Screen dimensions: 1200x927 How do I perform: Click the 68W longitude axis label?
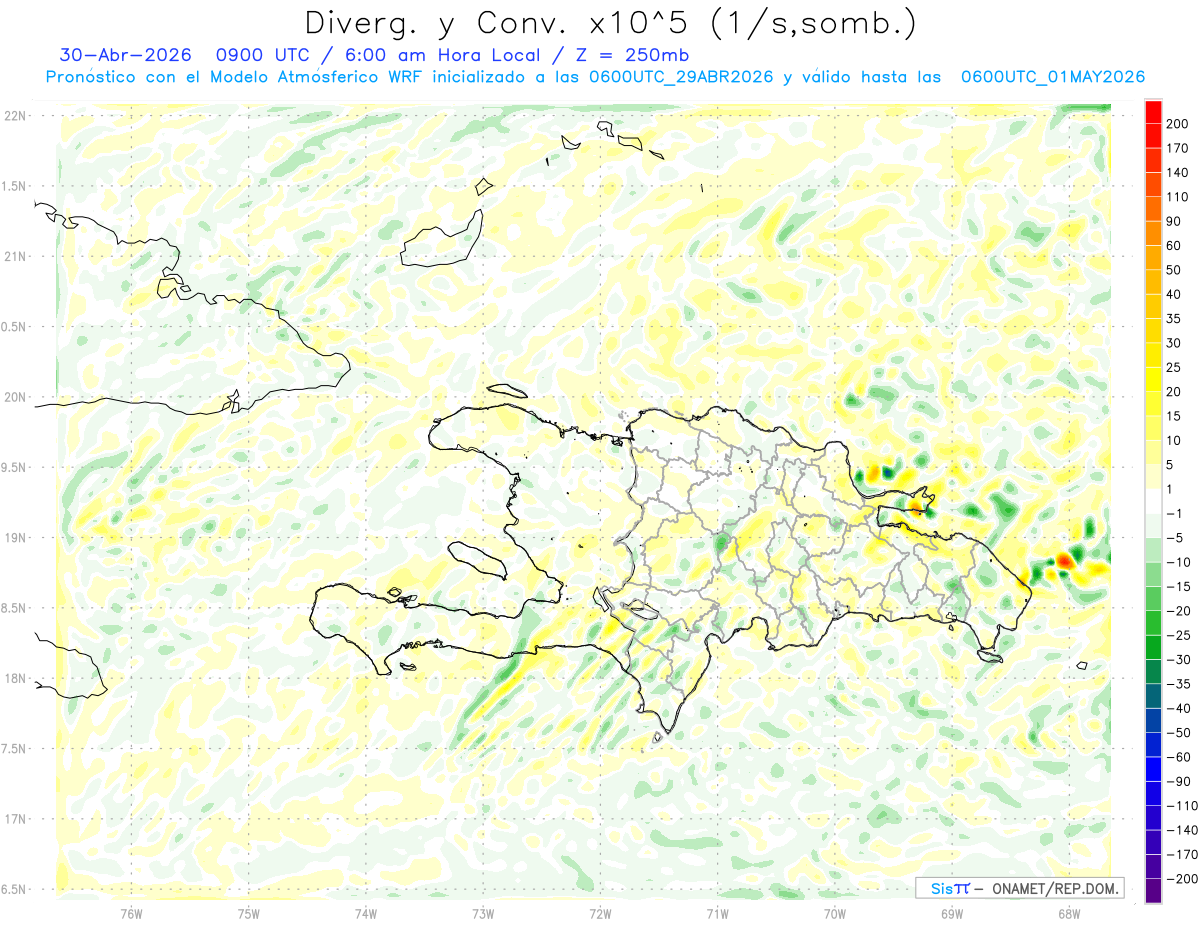[x=1068, y=913]
